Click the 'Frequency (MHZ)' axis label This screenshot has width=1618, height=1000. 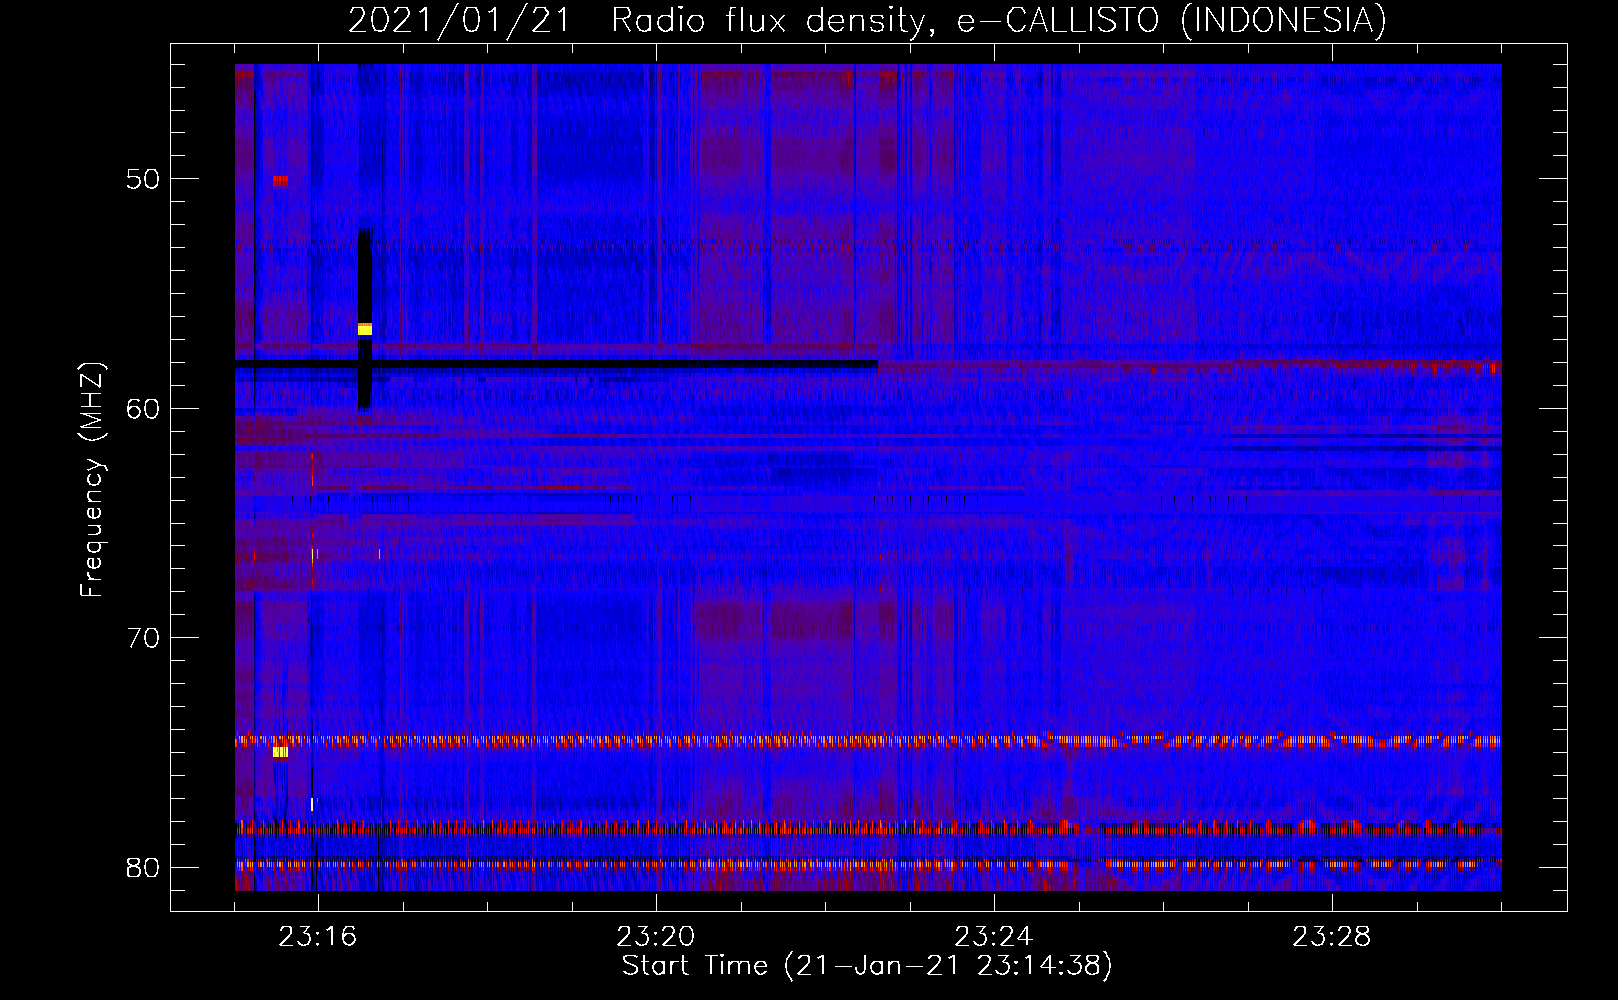[92, 480]
